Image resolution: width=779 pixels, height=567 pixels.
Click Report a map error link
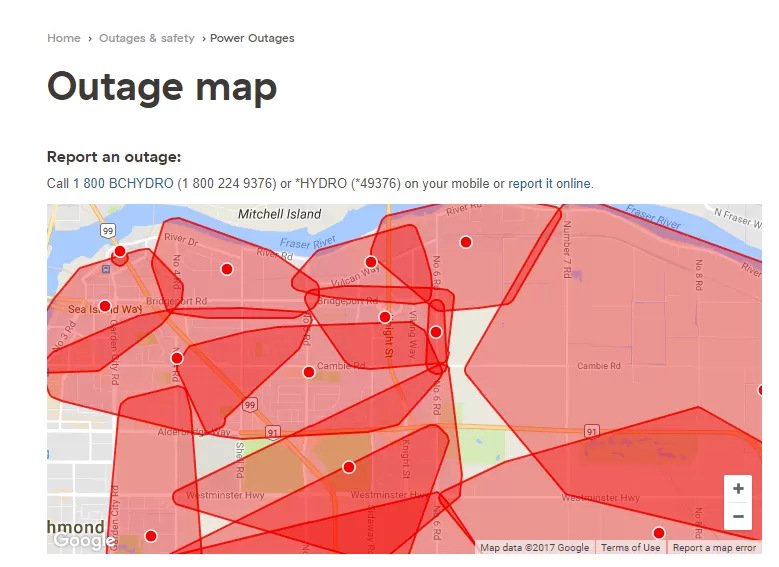(x=714, y=548)
